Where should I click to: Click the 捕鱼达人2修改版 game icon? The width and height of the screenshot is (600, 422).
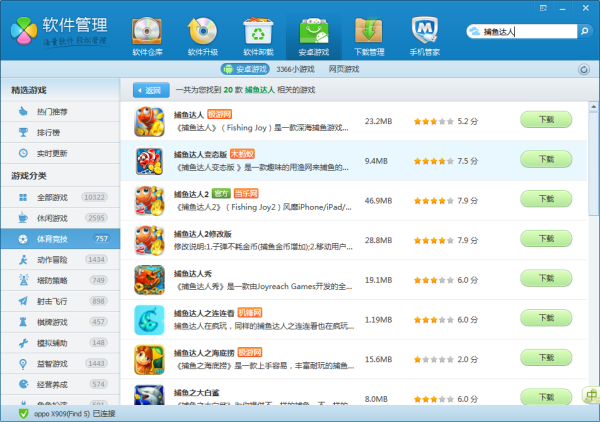[149, 240]
